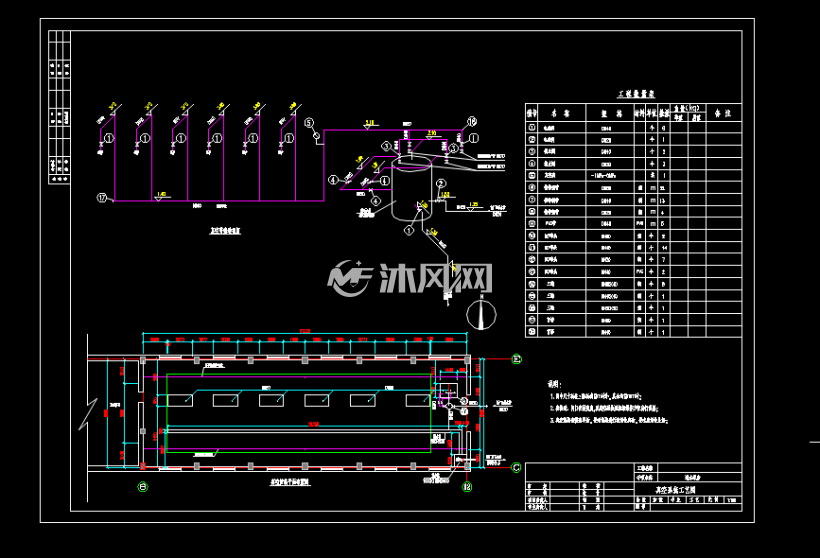820x558 pixels.
Task: Click the 重量(kg) column header
Action: click(688, 108)
